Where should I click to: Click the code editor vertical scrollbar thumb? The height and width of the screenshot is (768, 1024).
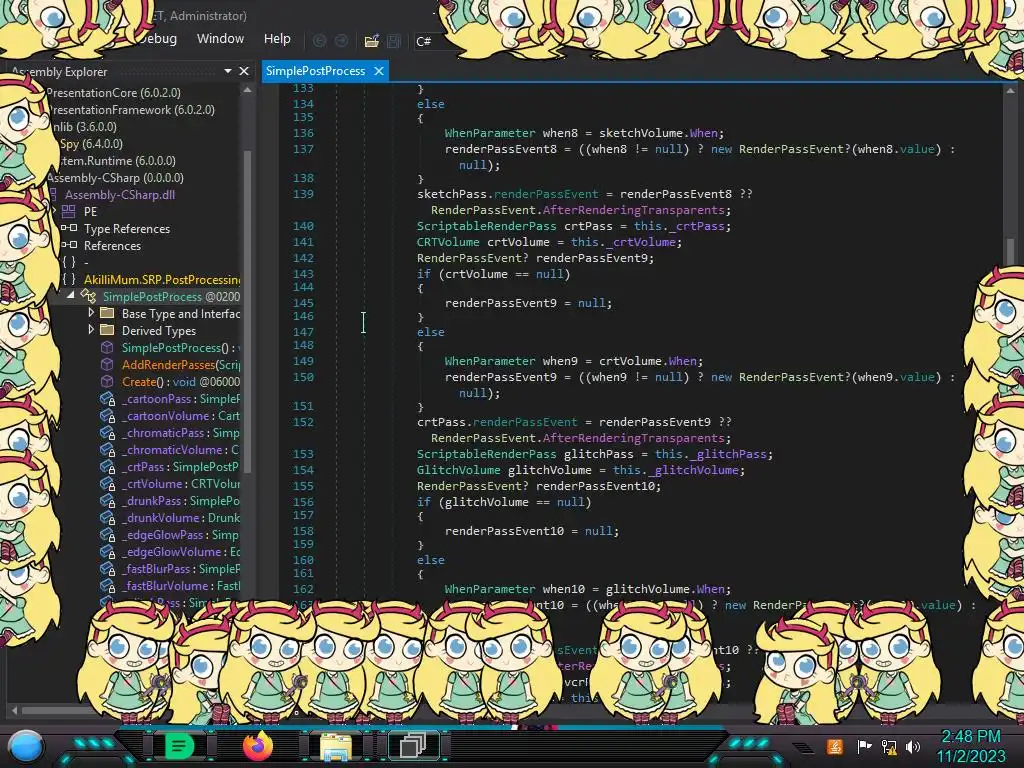[1010, 250]
